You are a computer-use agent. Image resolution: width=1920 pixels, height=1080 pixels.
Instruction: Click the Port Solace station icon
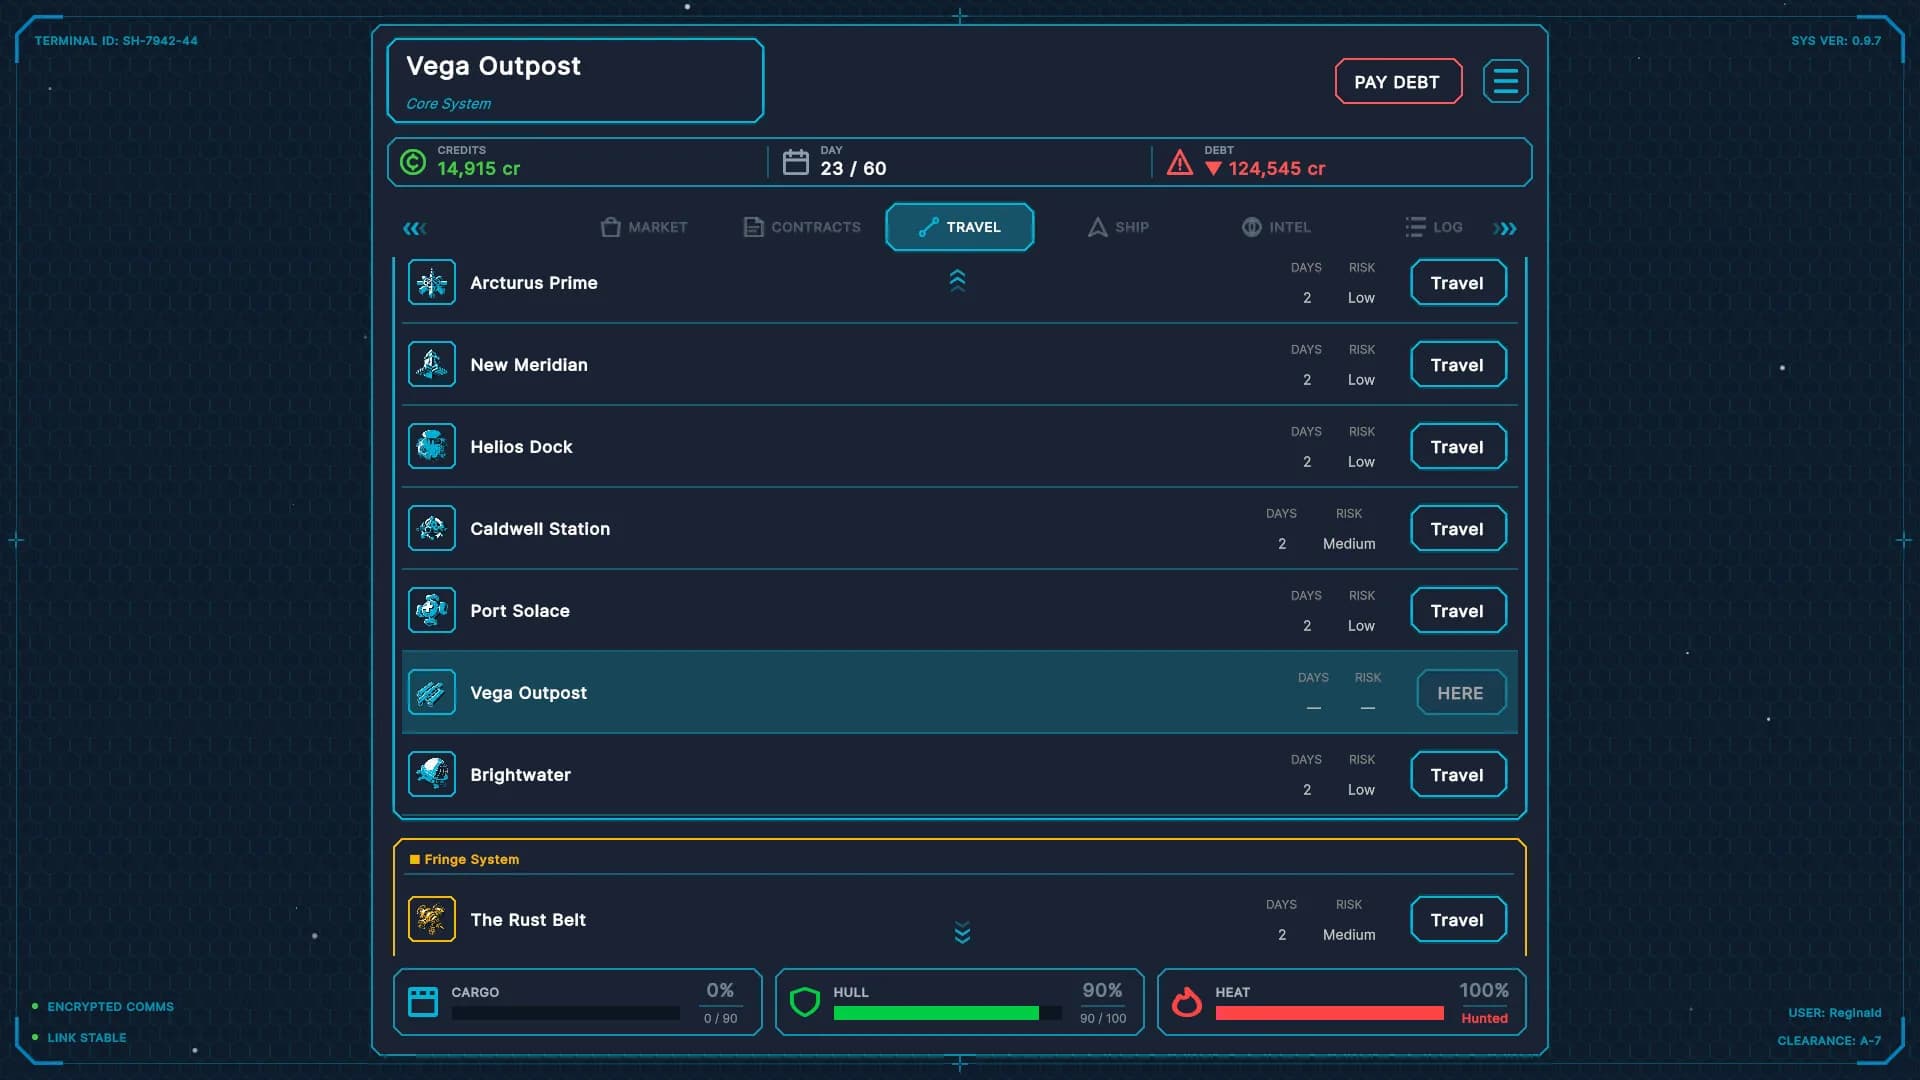click(432, 611)
